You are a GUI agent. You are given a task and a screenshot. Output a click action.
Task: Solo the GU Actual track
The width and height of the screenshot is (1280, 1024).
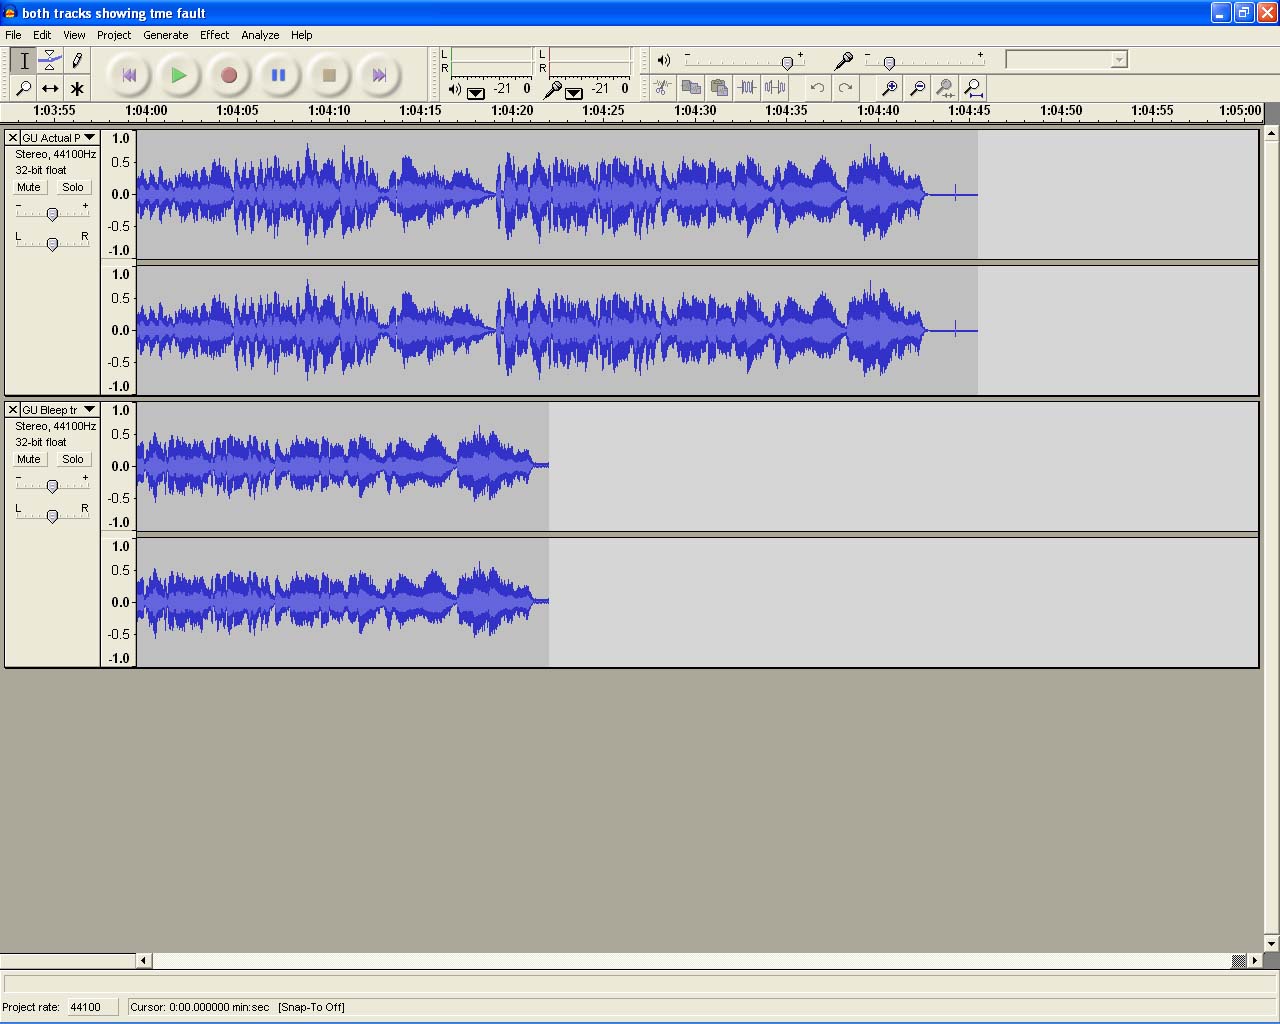[x=73, y=187]
